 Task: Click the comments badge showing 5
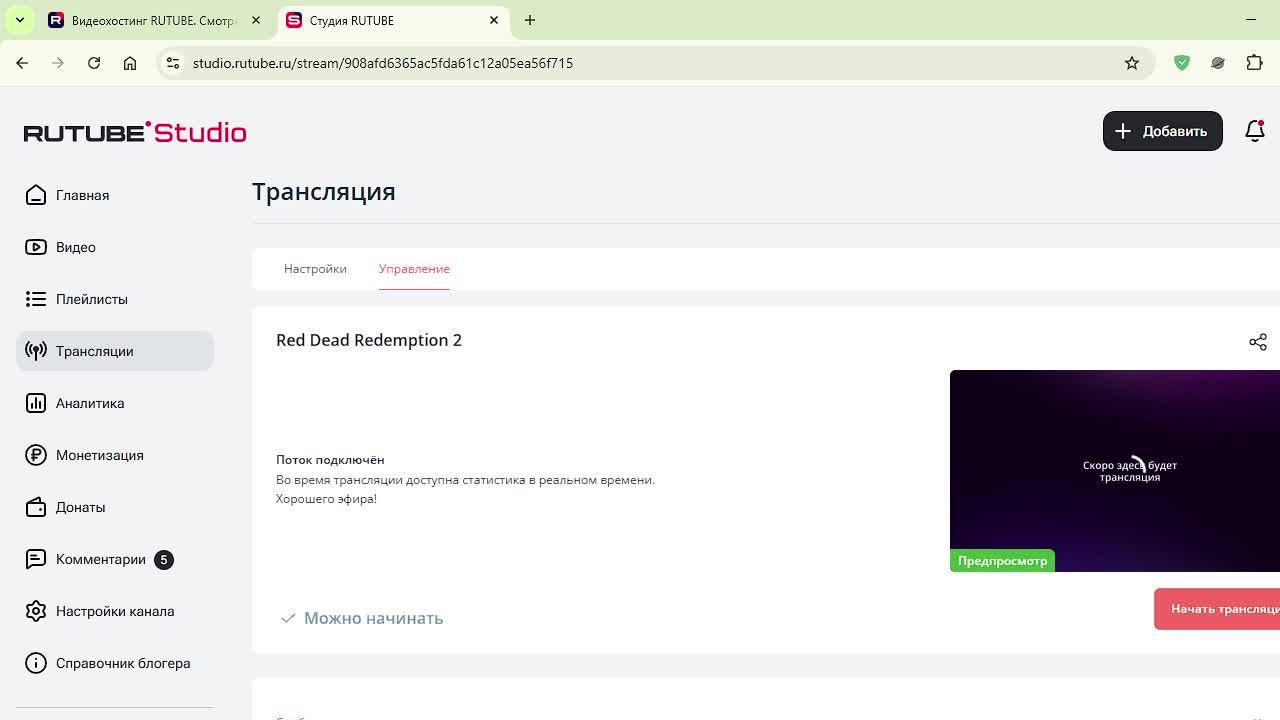164,559
